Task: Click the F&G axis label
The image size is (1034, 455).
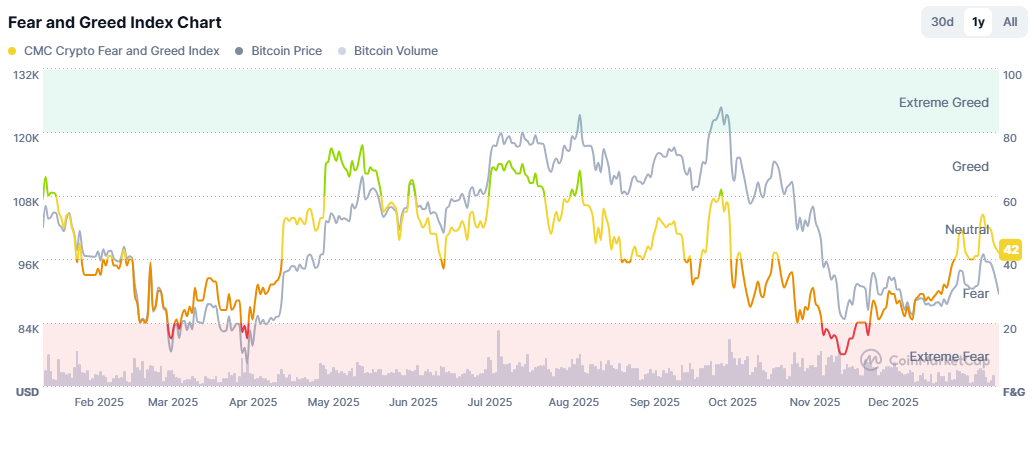Action: [x=1014, y=392]
